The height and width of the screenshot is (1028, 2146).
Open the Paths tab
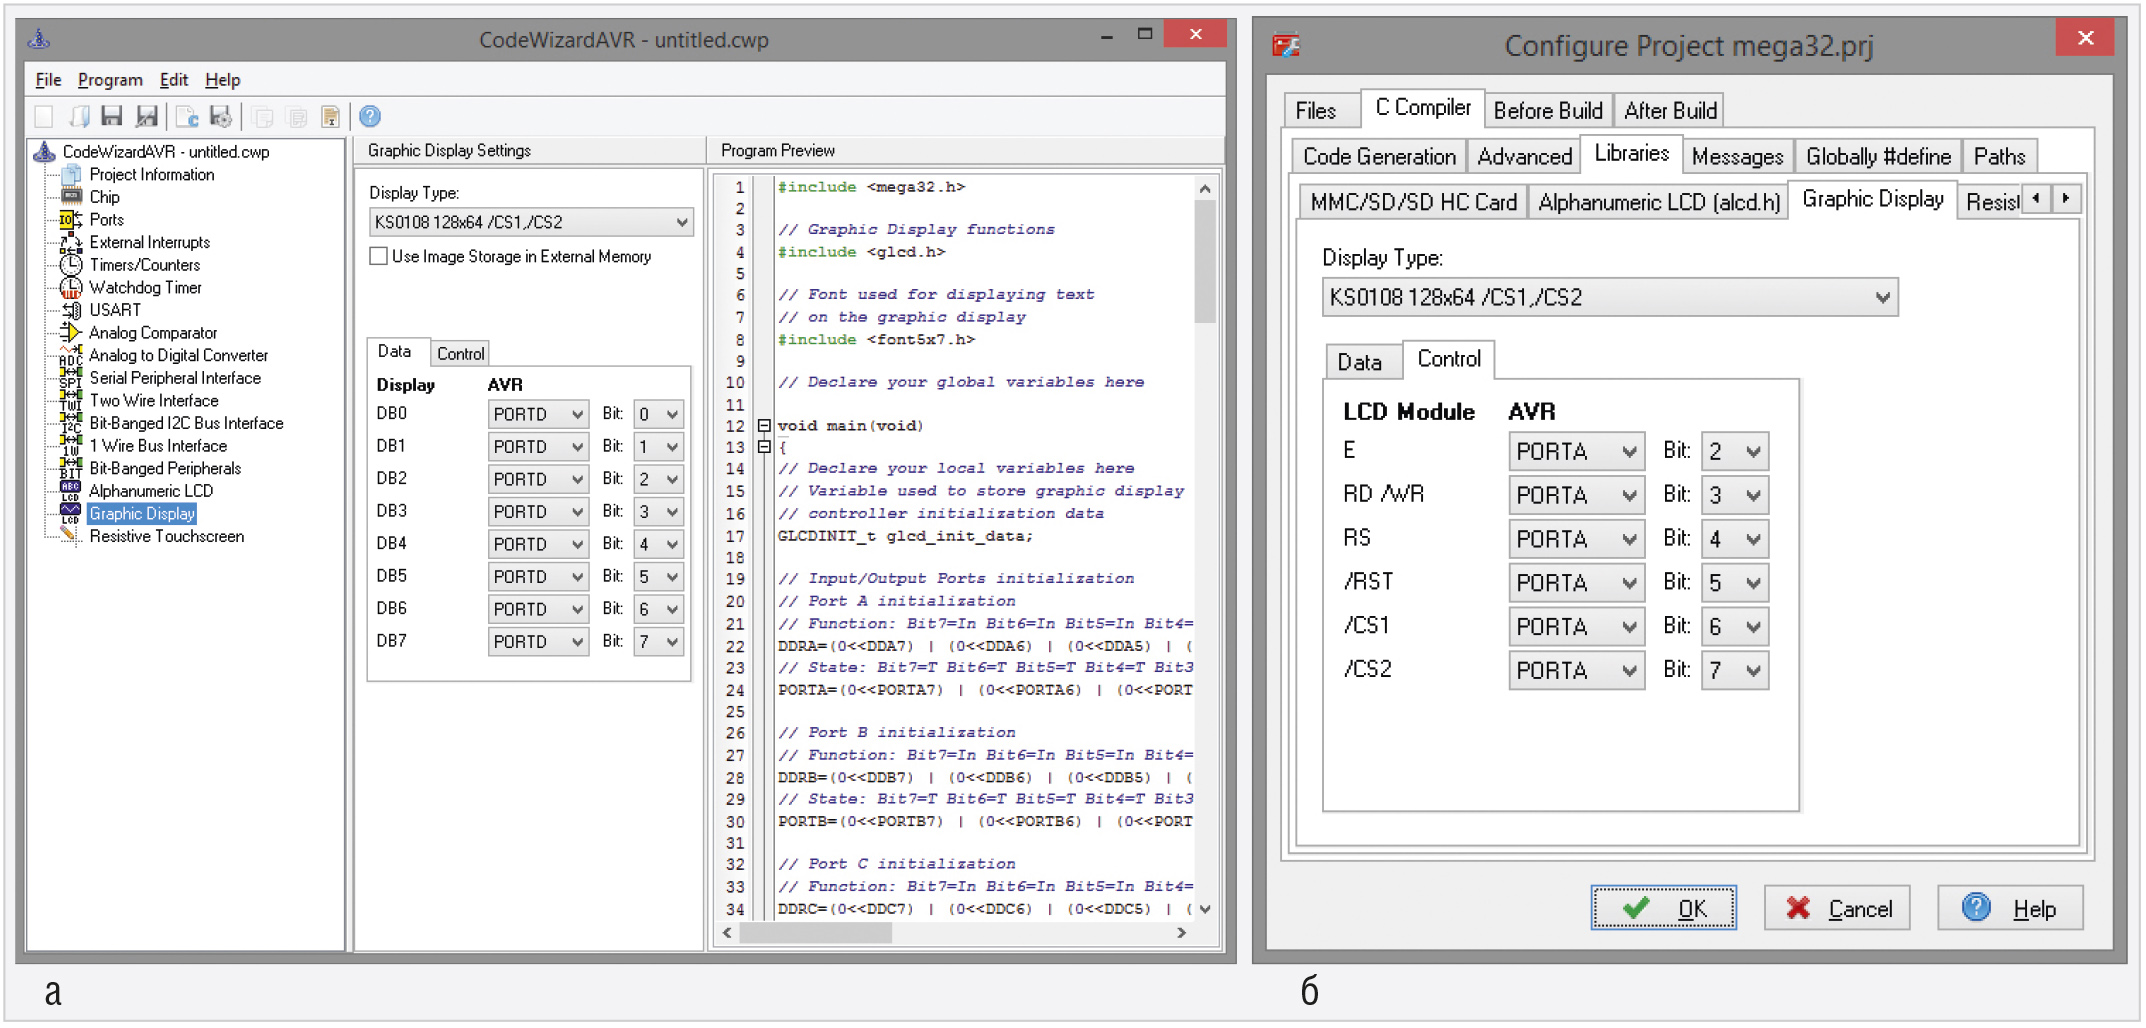[1999, 156]
